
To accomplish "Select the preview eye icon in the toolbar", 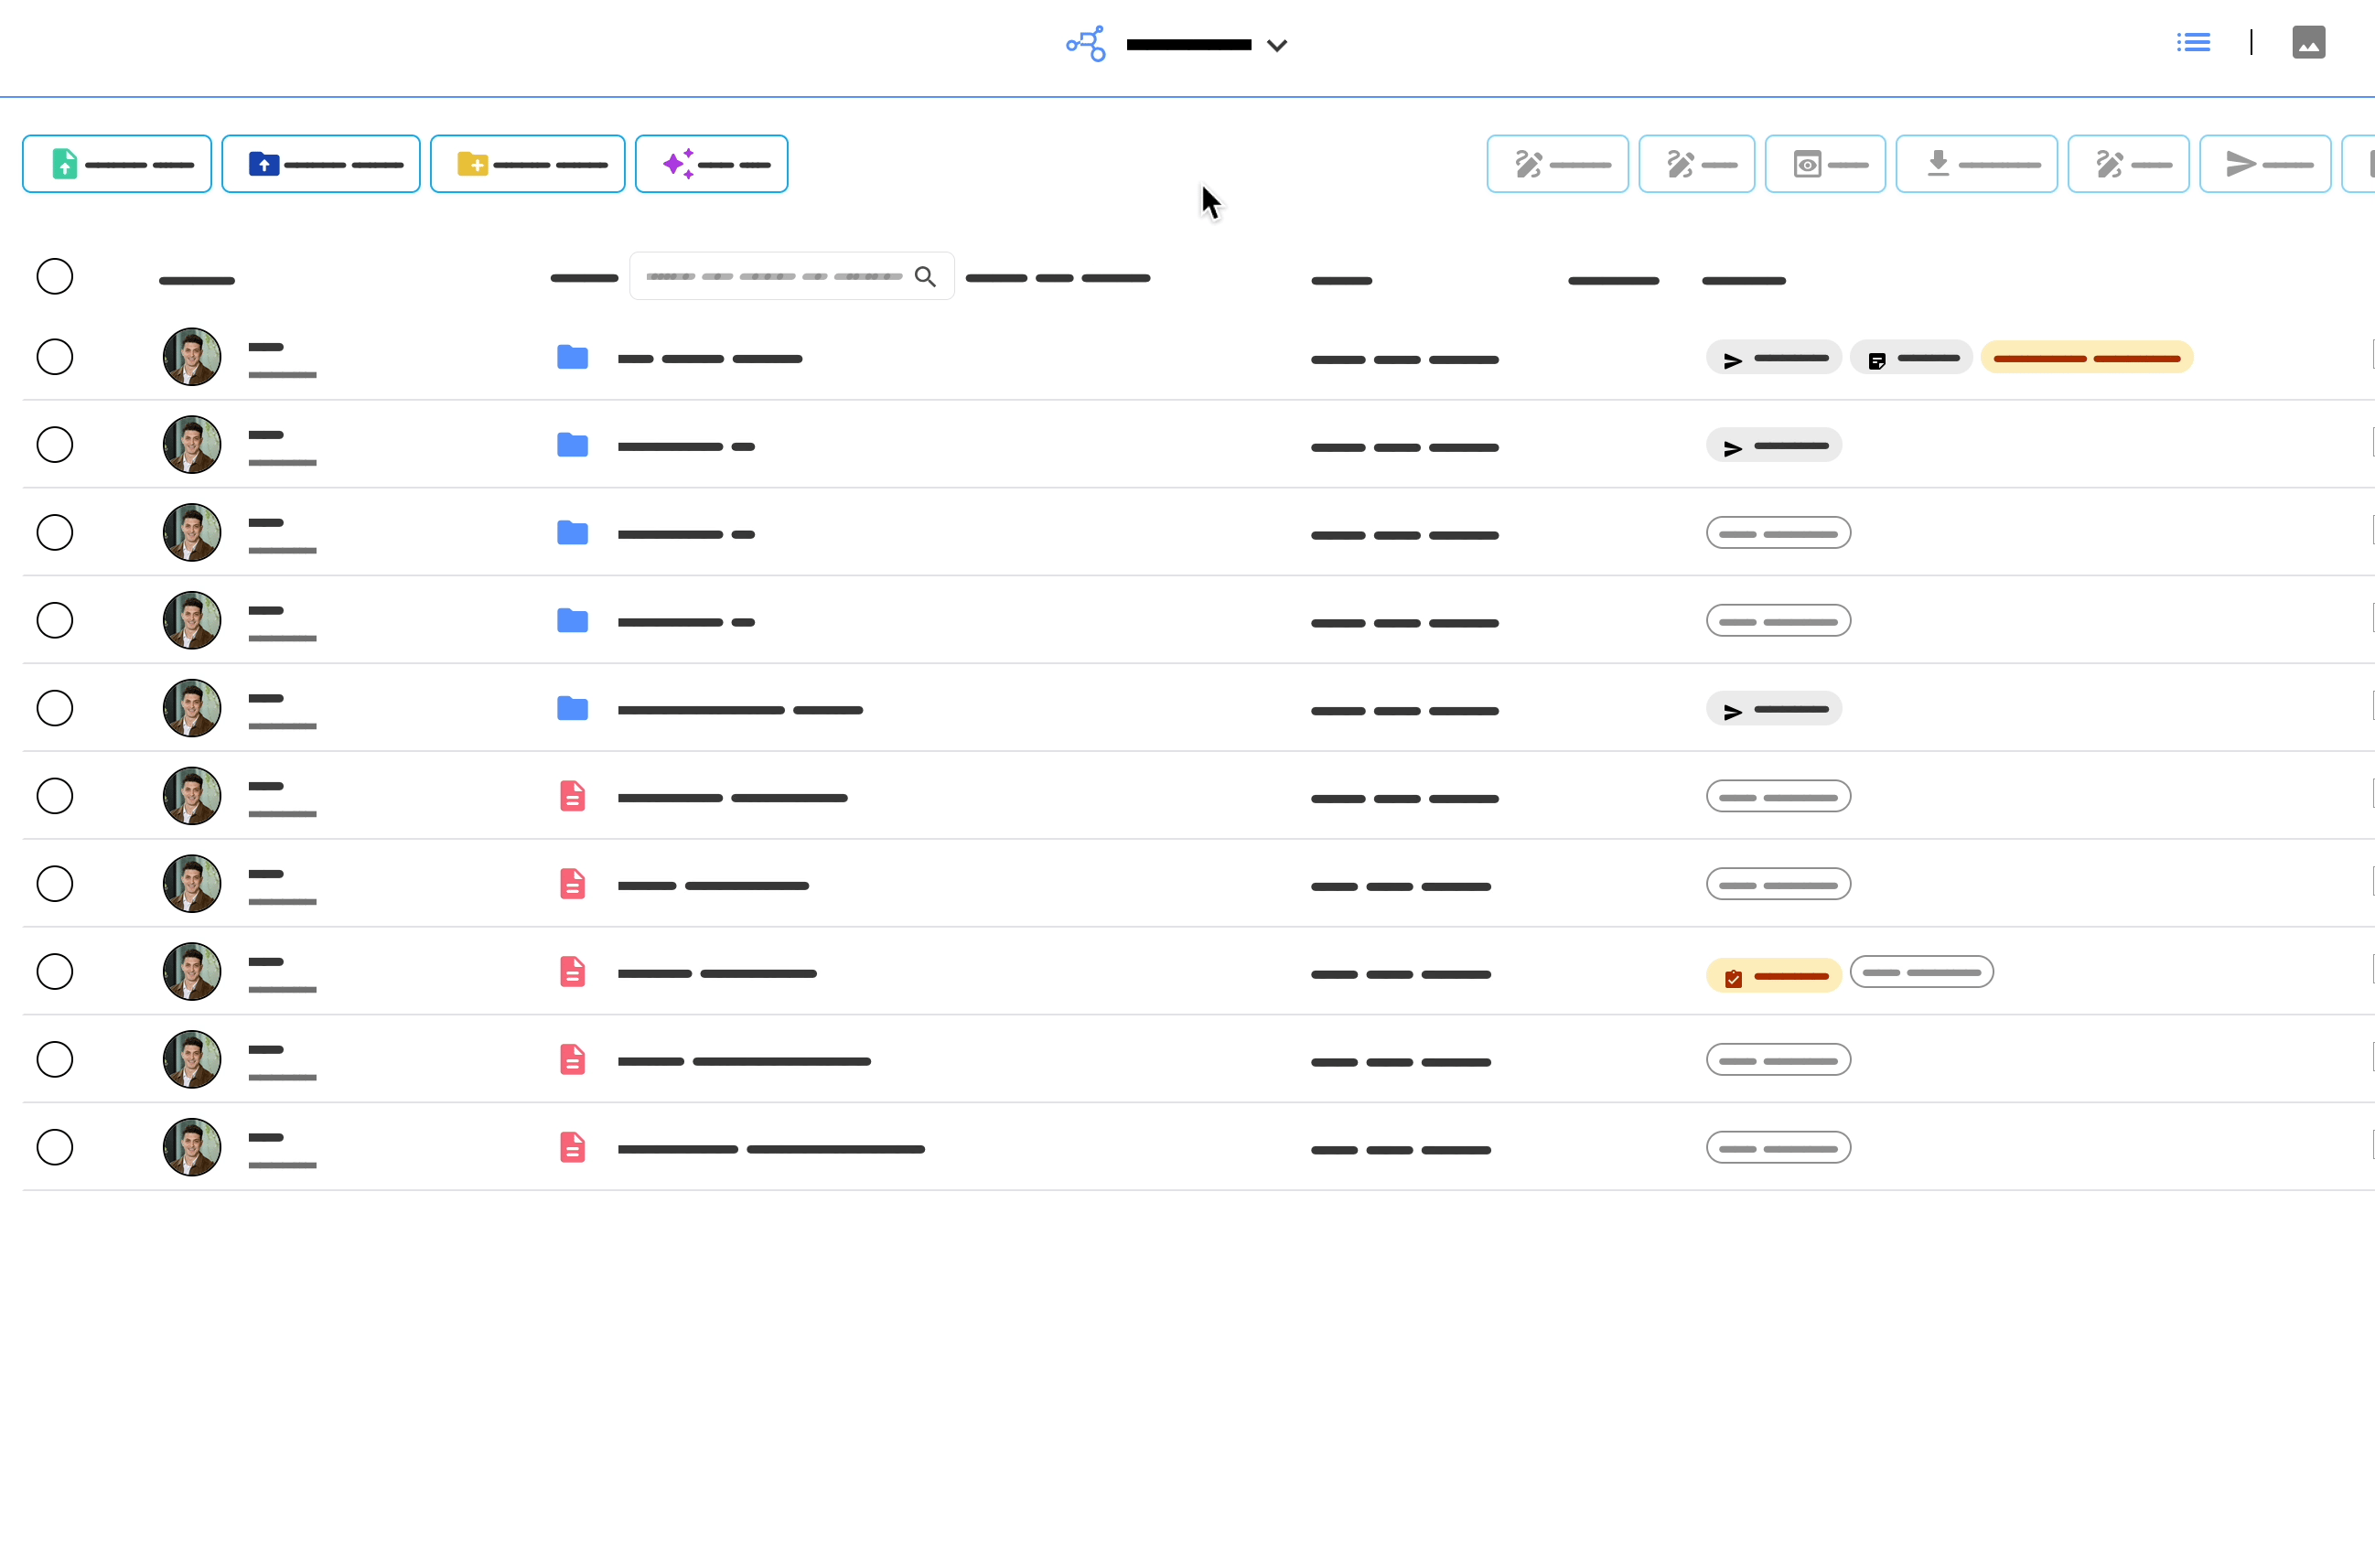I will pyautogui.click(x=1809, y=163).
